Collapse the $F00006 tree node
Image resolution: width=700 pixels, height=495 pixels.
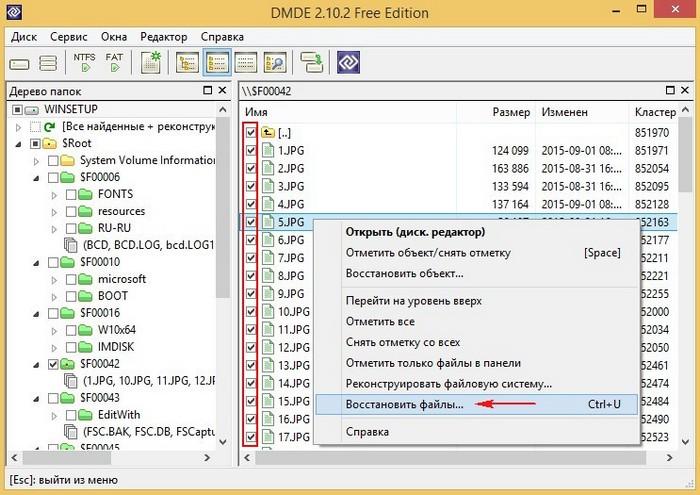click(36, 179)
